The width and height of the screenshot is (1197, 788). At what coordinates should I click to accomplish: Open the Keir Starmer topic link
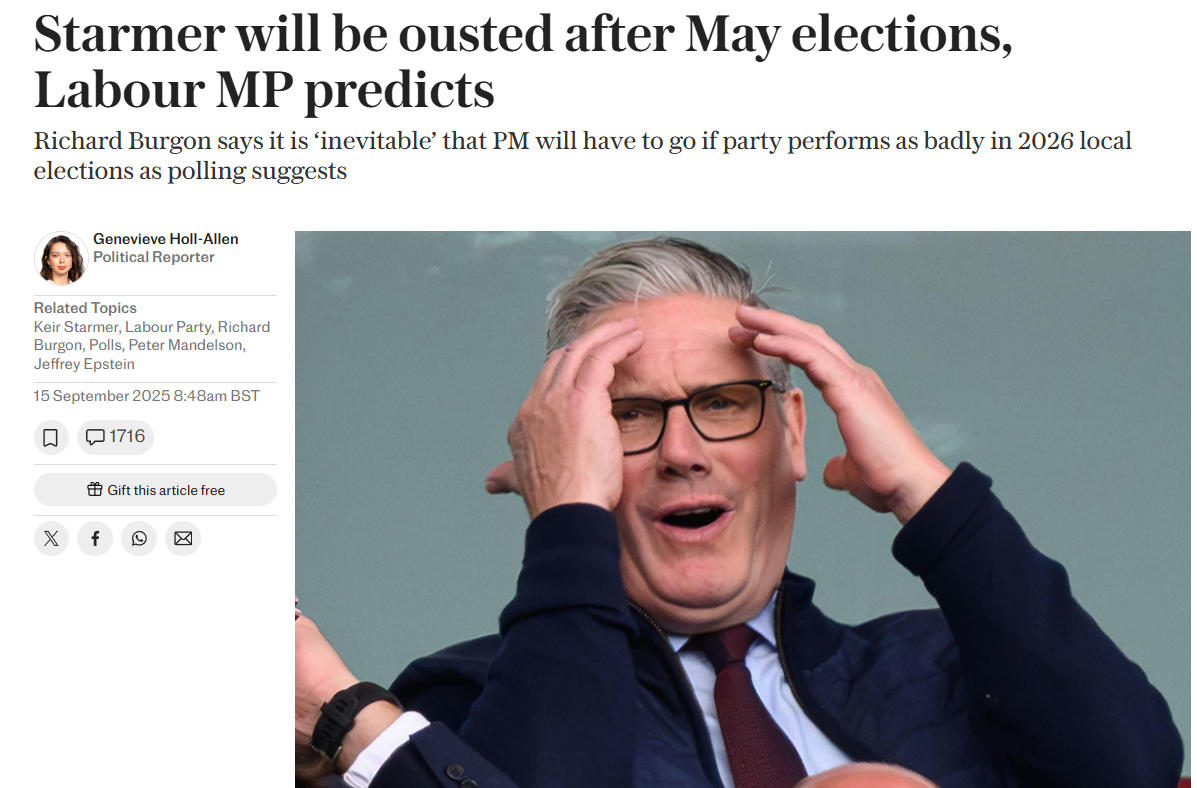click(76, 327)
